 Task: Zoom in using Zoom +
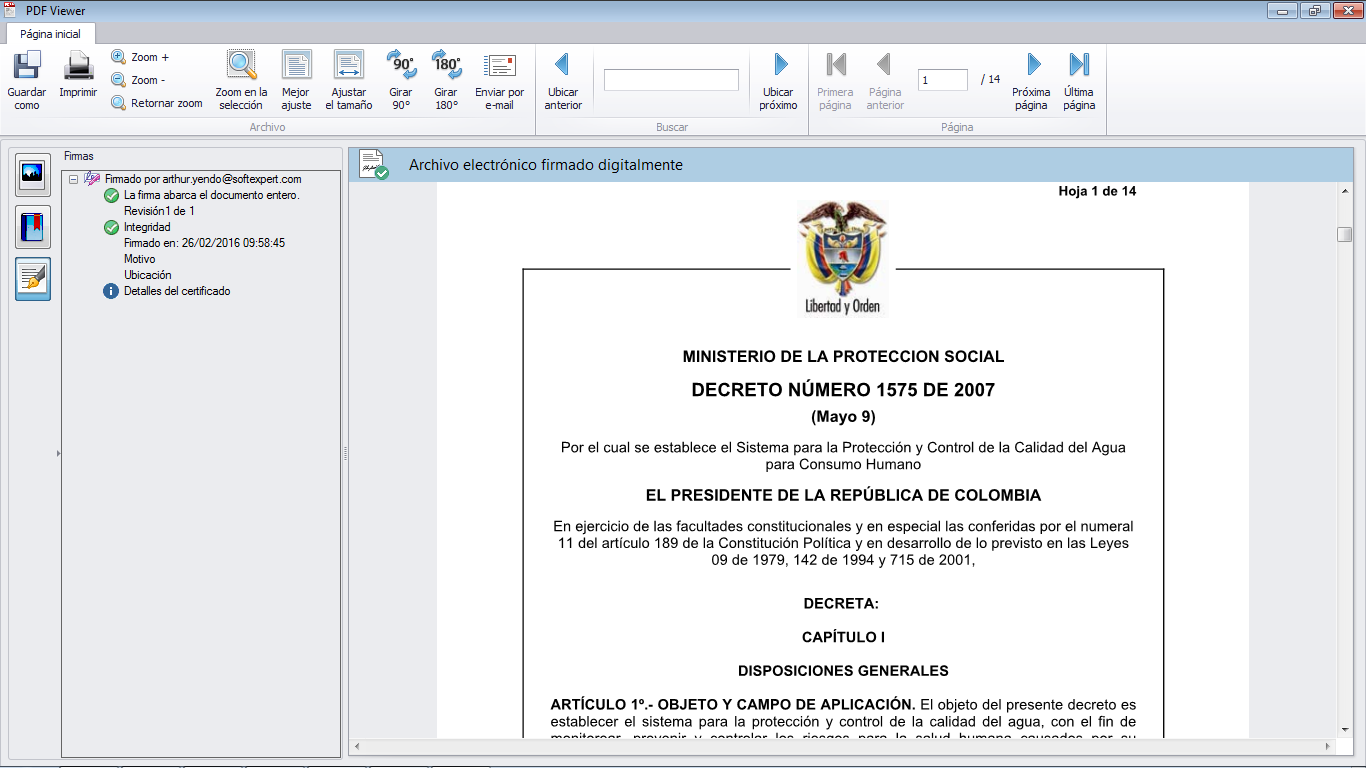point(140,57)
